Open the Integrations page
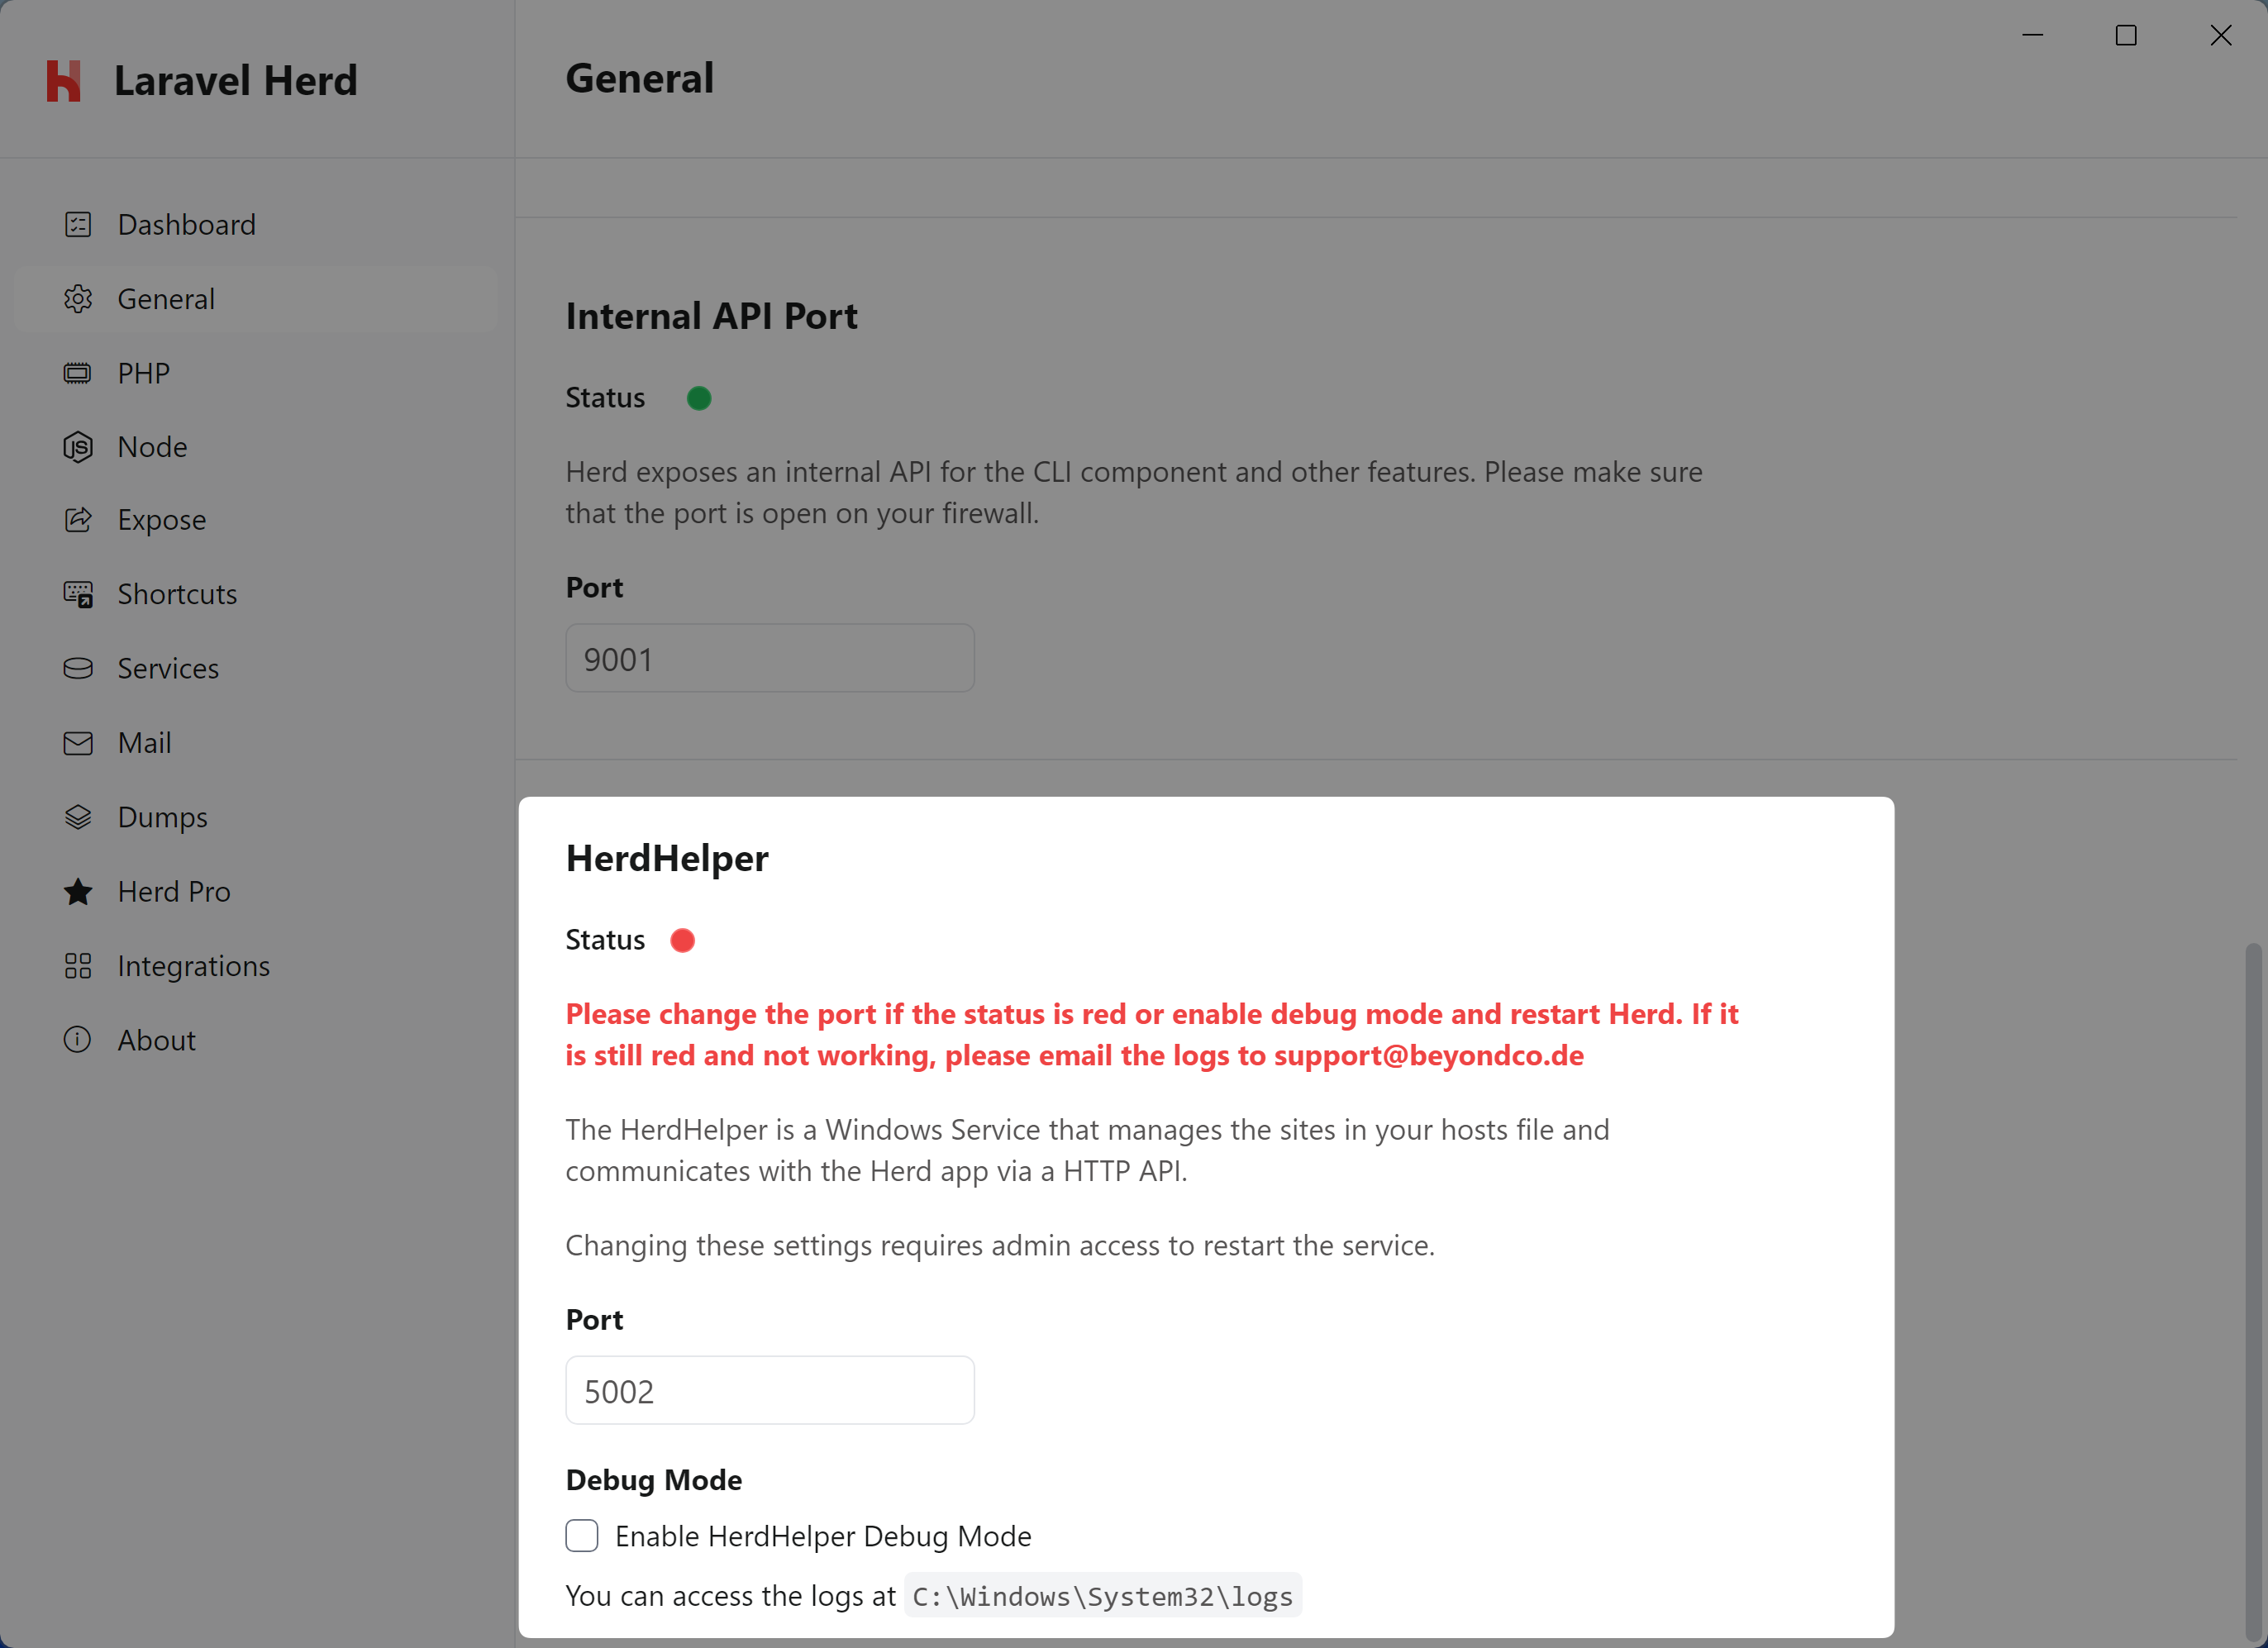The width and height of the screenshot is (2268, 1648). coord(194,966)
